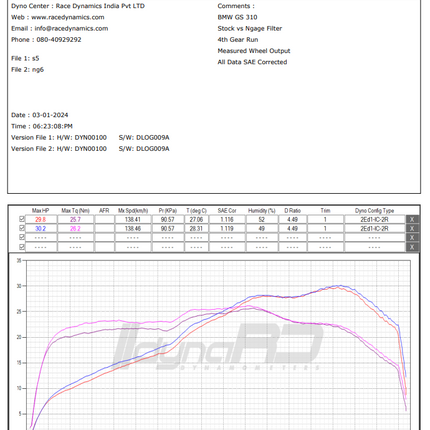Toggle checkbox for the 29.8 HP run

click(x=22, y=219)
